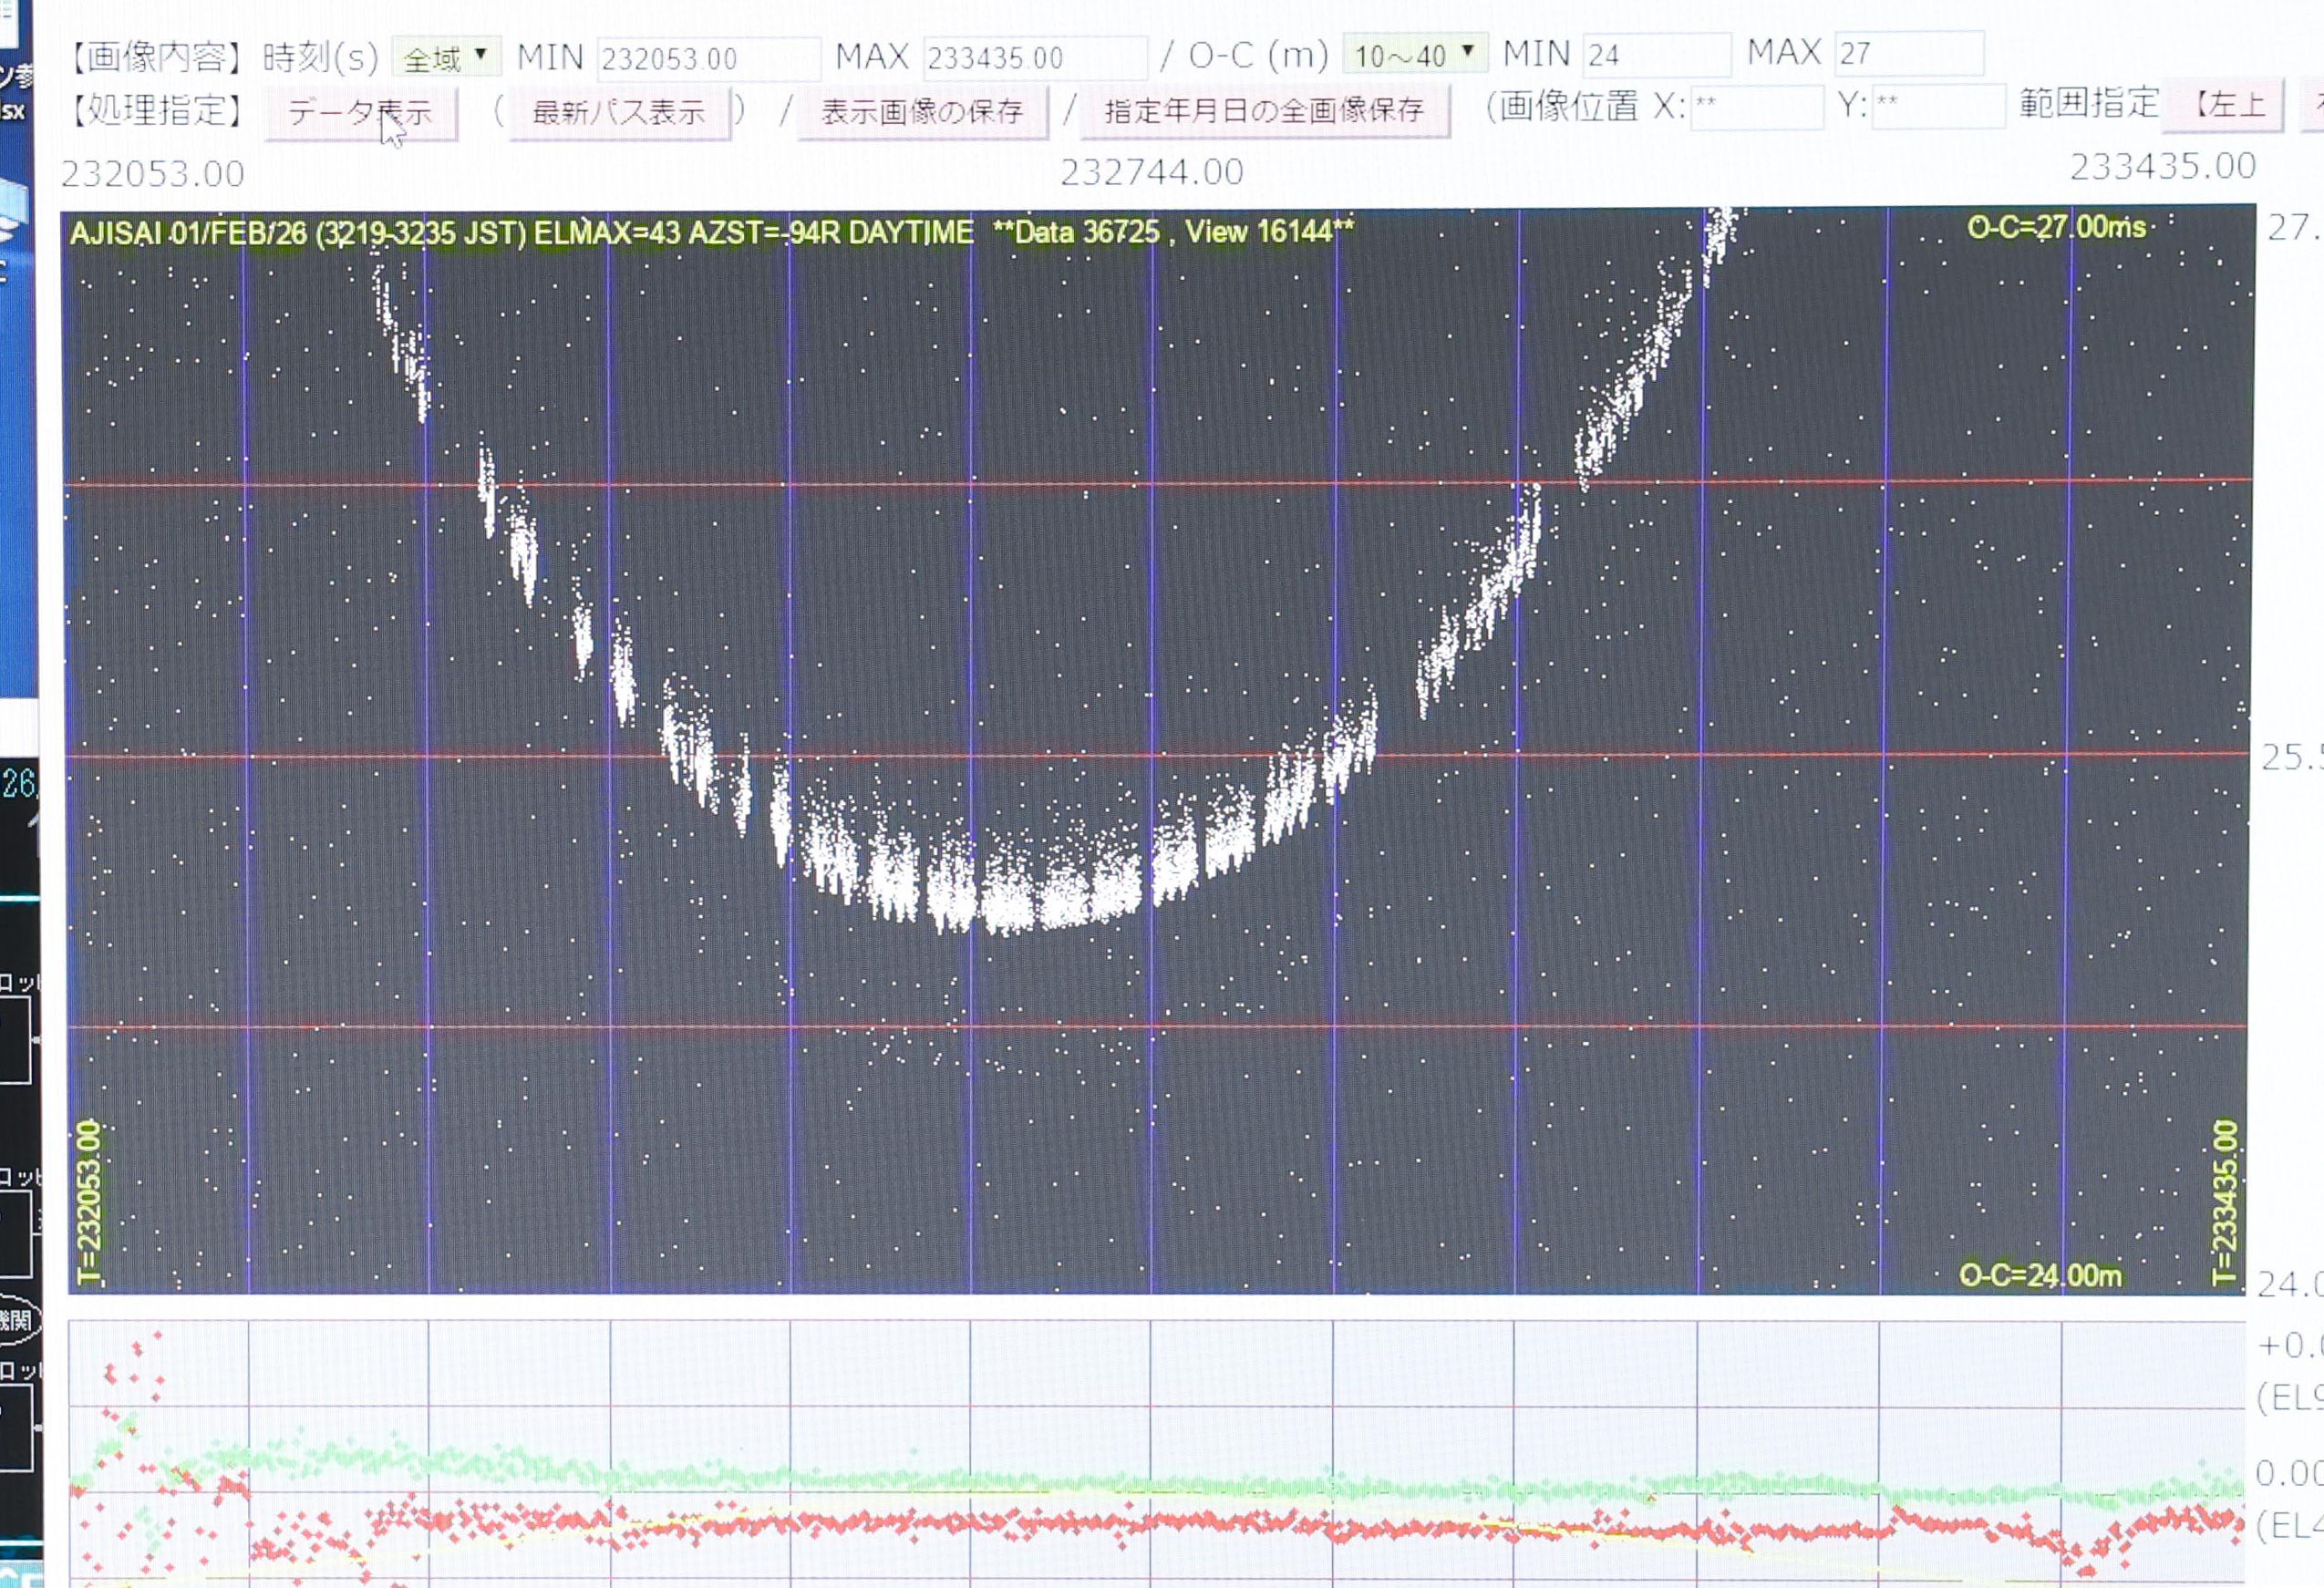The image size is (2324, 1588).
Task: Click the 【画像内容】 label
Action: (155, 57)
